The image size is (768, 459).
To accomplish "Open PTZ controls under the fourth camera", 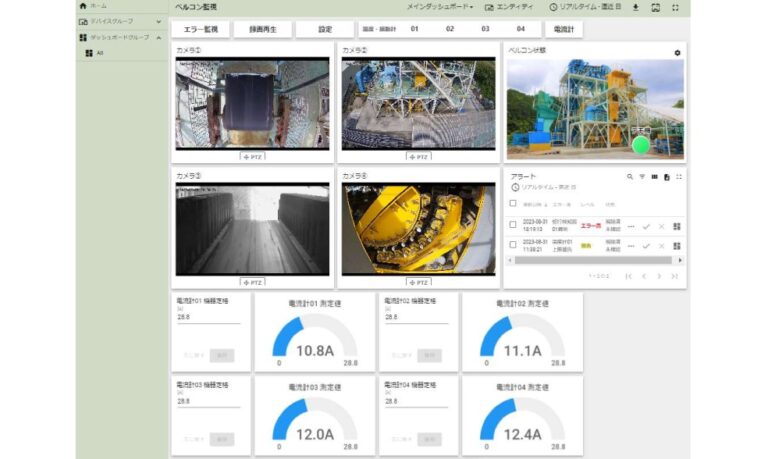I will (x=419, y=283).
